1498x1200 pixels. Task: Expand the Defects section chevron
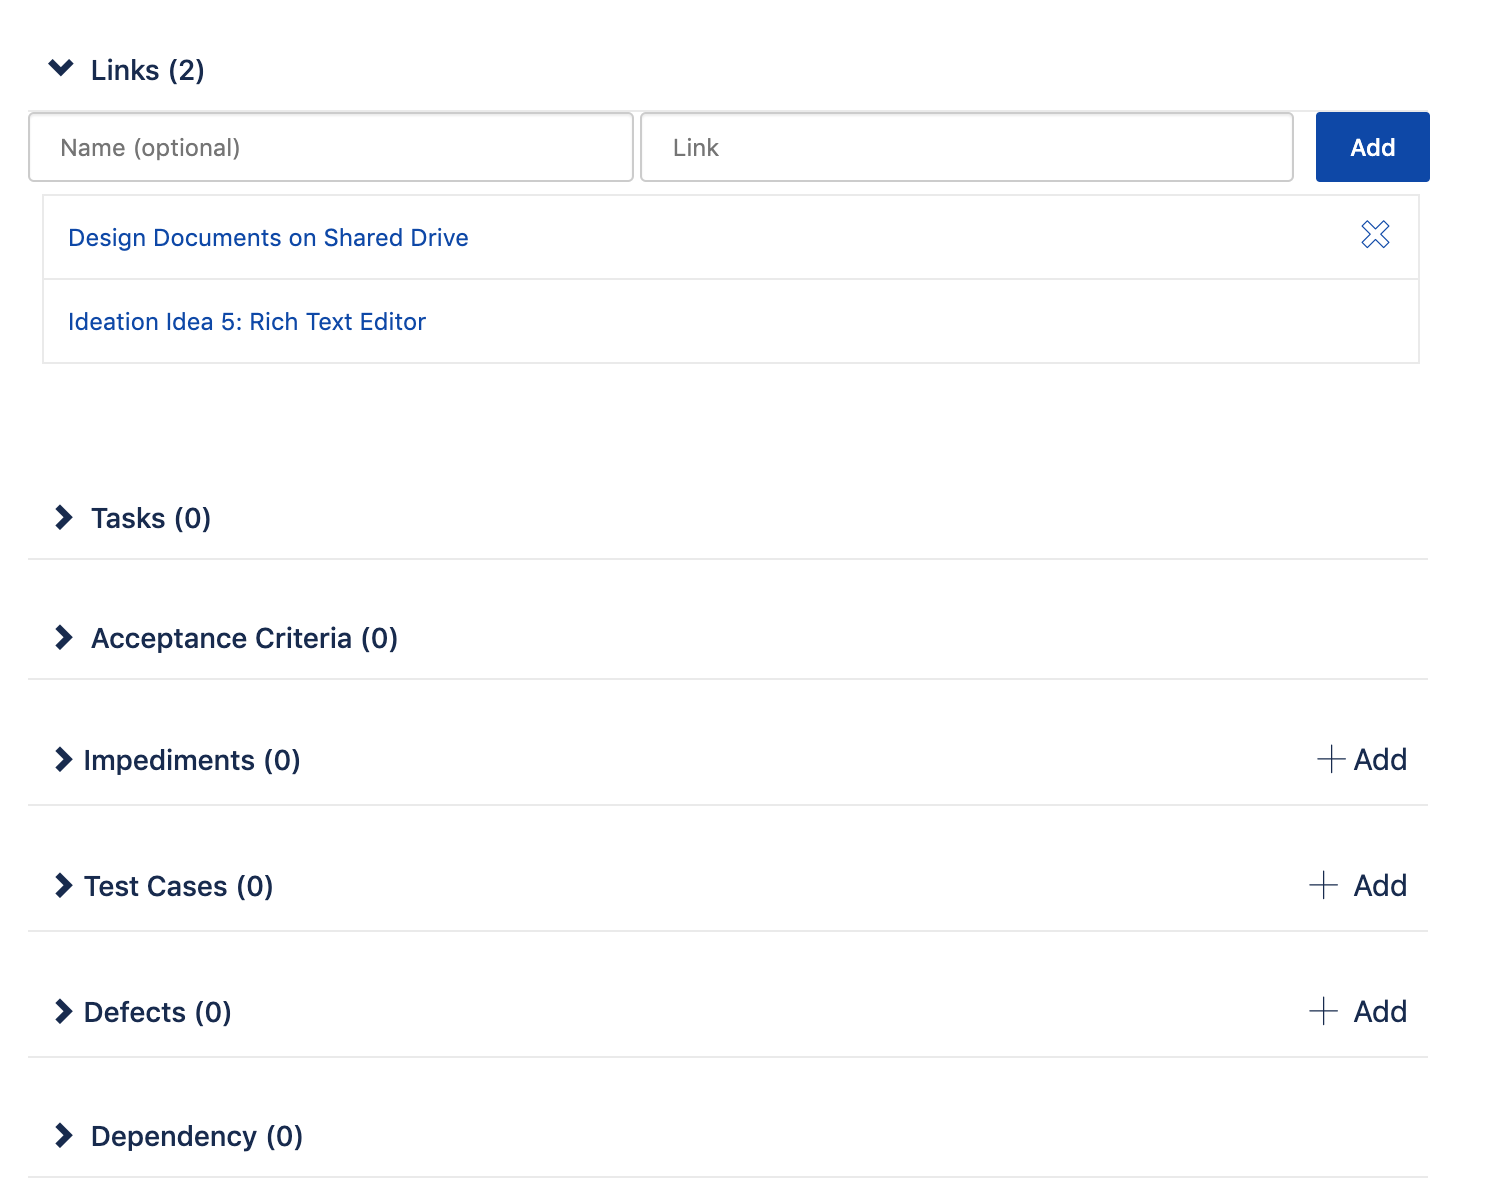(x=64, y=1011)
